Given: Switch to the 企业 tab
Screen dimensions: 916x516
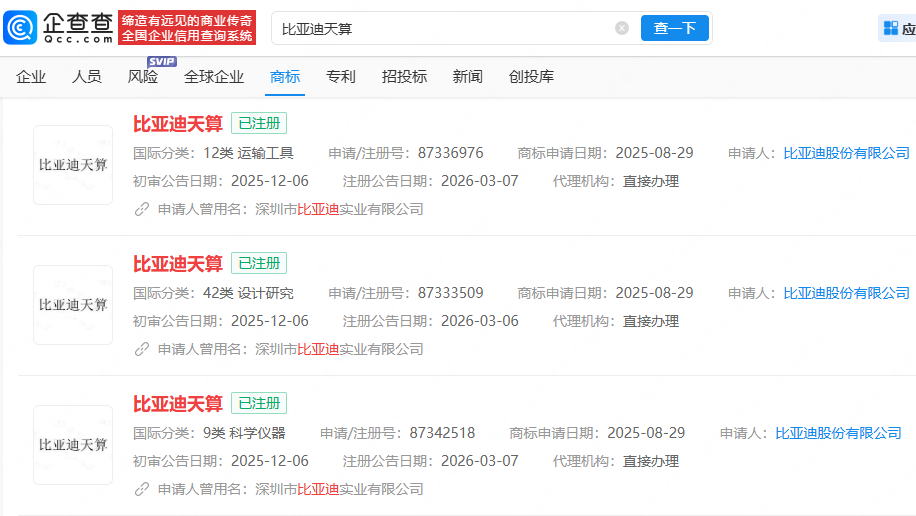Looking at the screenshot, I should click(31, 77).
